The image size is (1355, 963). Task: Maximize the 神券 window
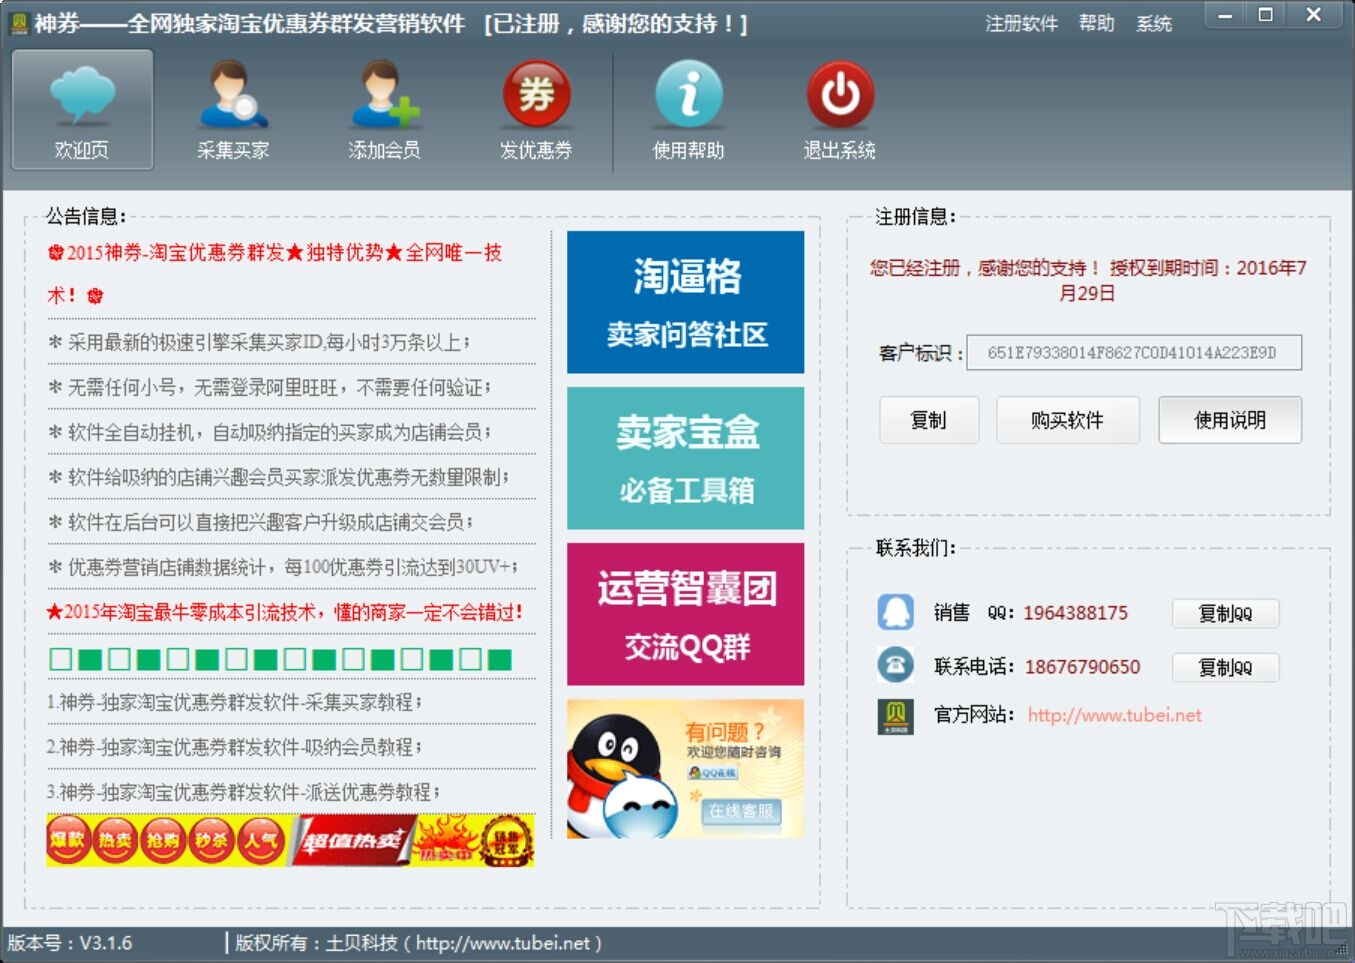pos(1266,15)
